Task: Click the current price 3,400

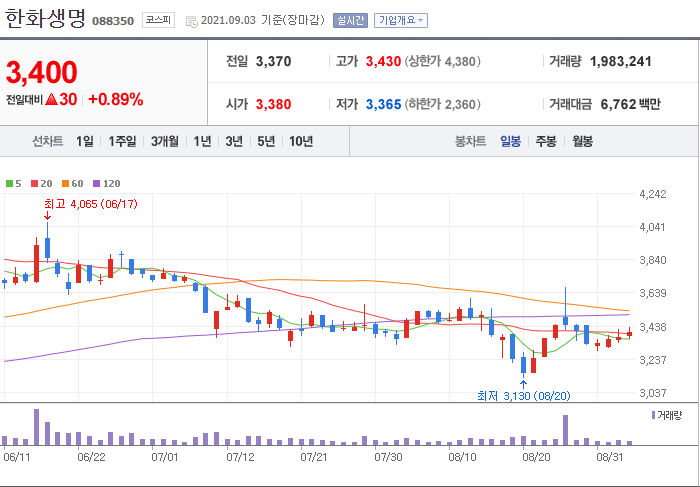Action: [42, 72]
